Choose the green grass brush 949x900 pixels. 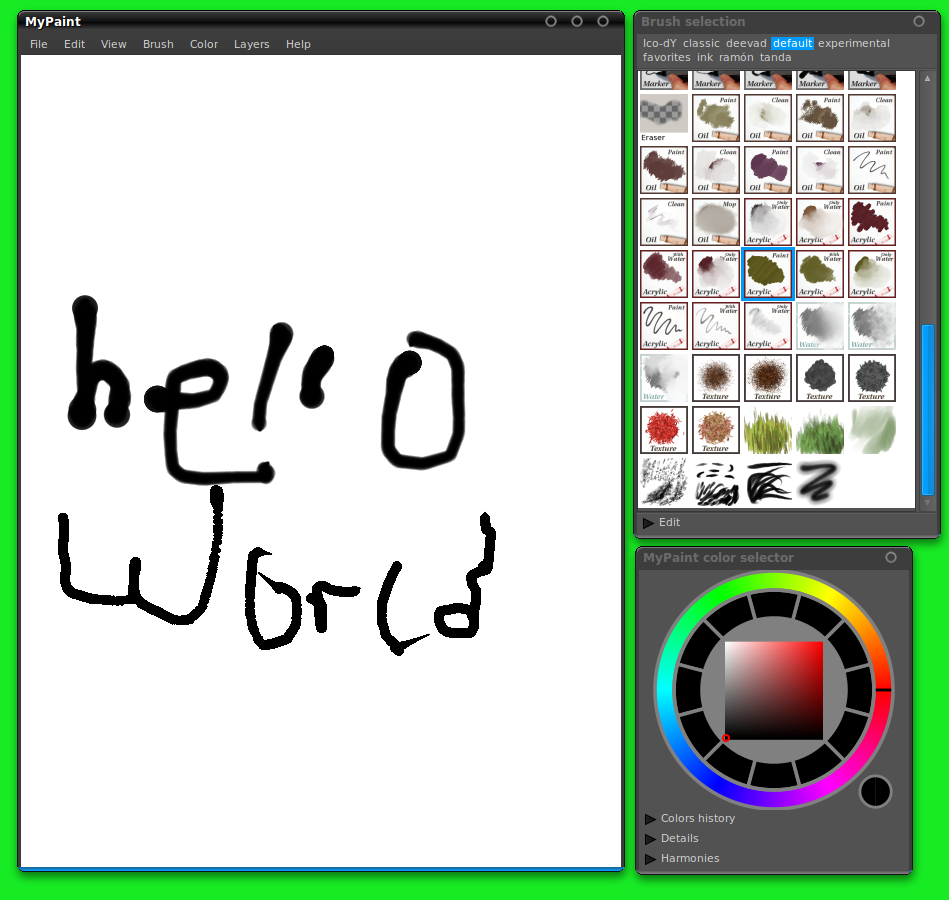[819, 430]
